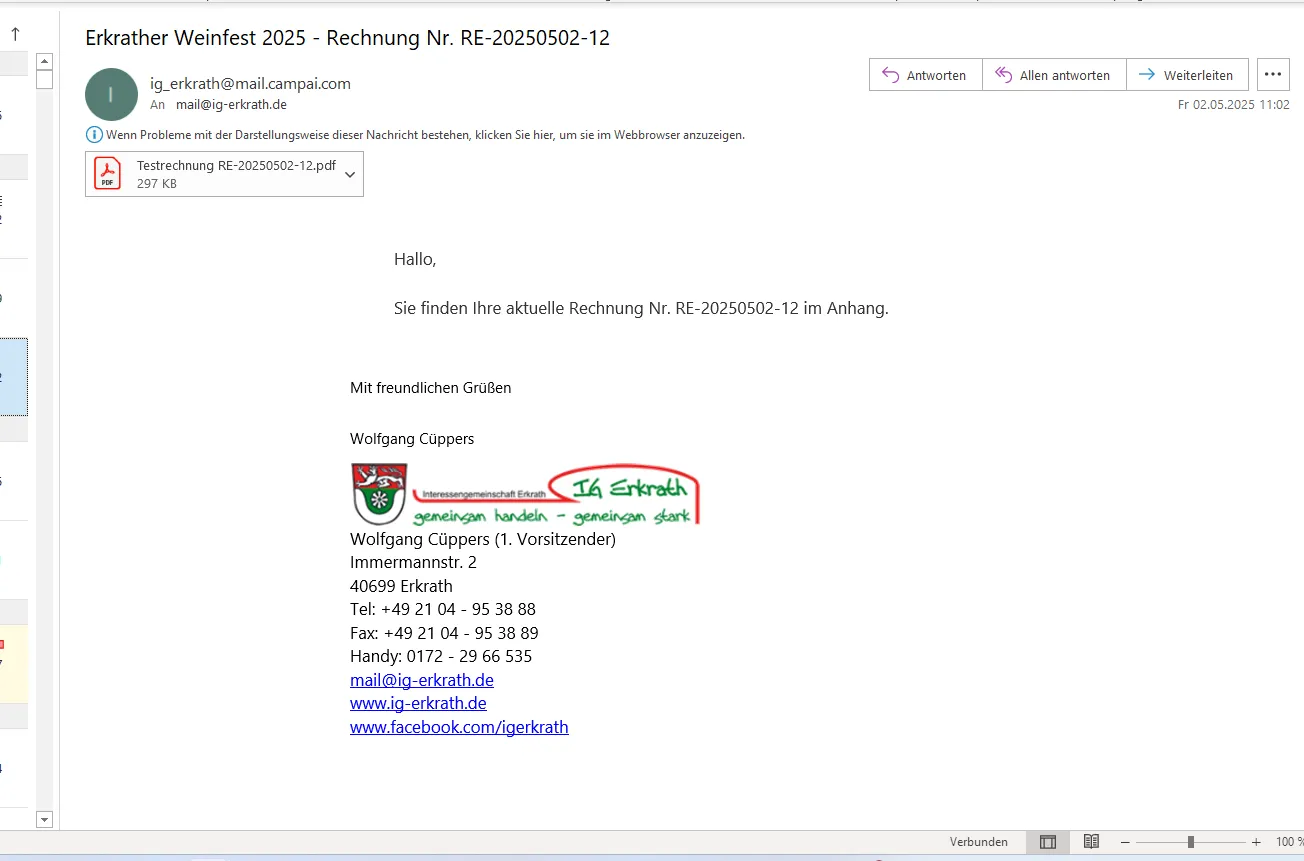Click the message bar to view in browser

[x=425, y=135]
